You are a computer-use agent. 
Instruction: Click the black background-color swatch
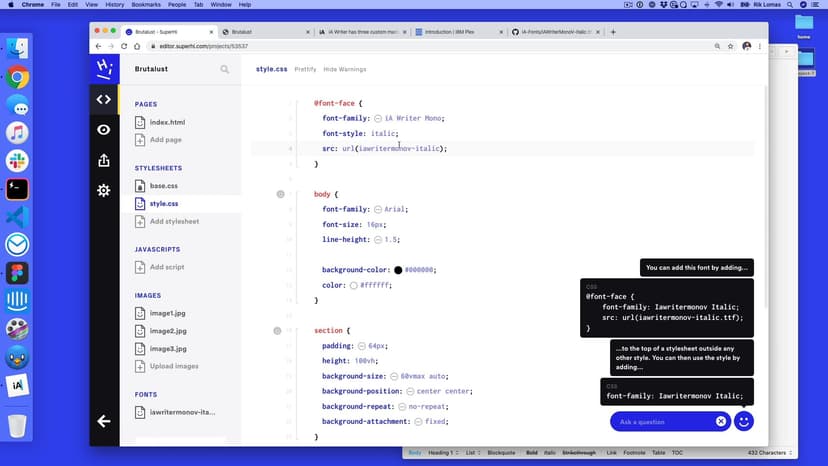tap(398, 270)
